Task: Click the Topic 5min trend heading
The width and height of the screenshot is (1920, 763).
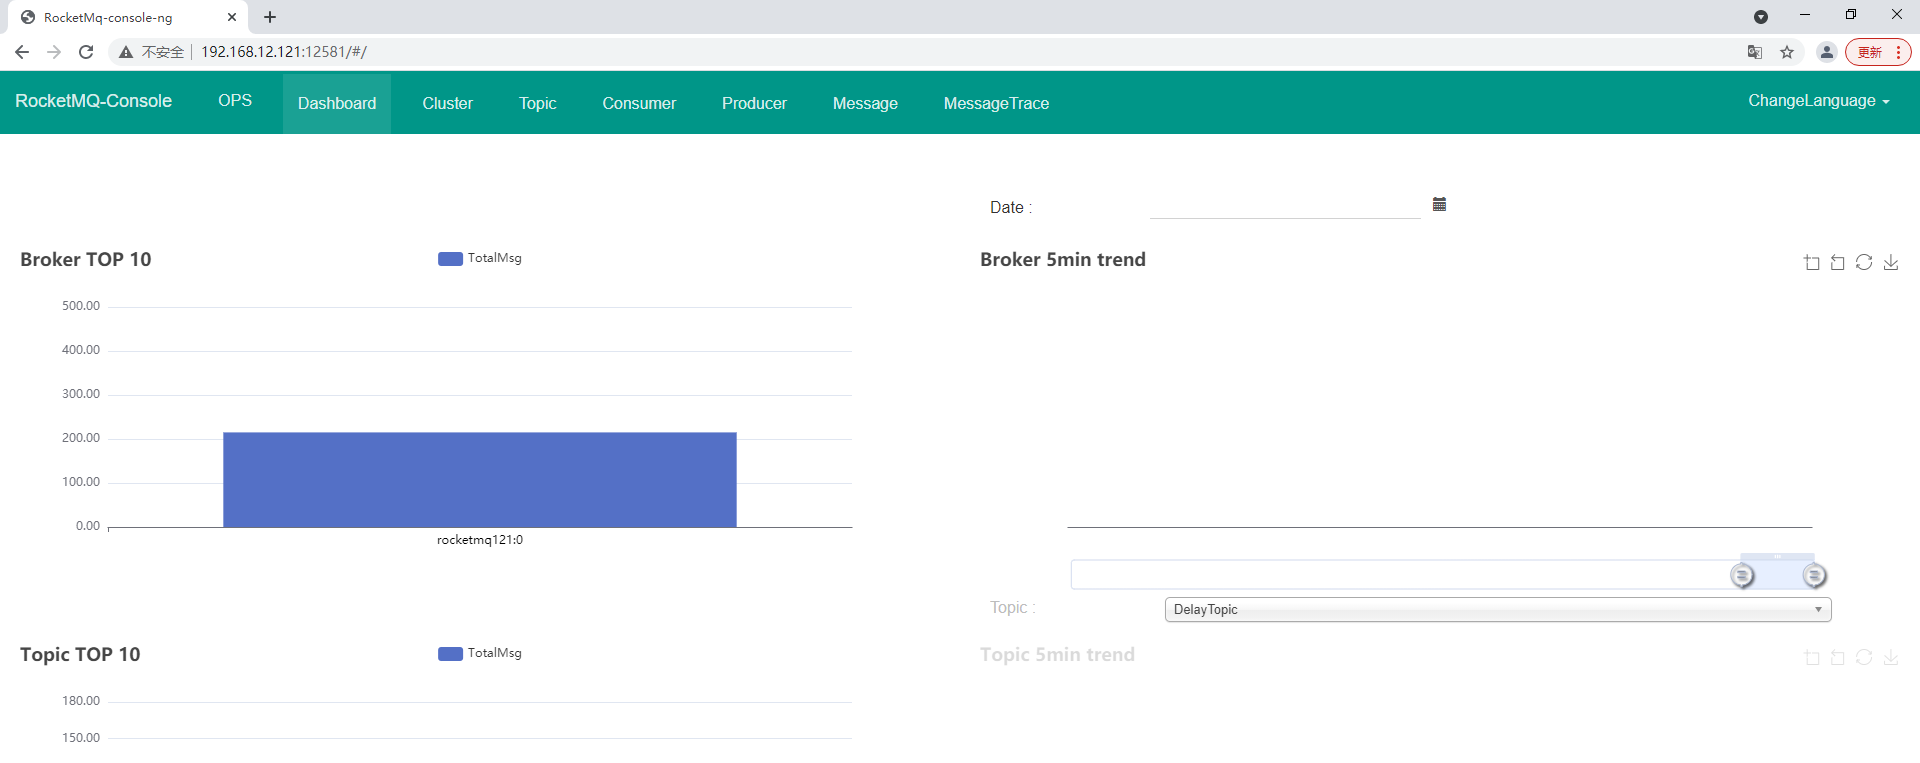Action: coord(1057,655)
